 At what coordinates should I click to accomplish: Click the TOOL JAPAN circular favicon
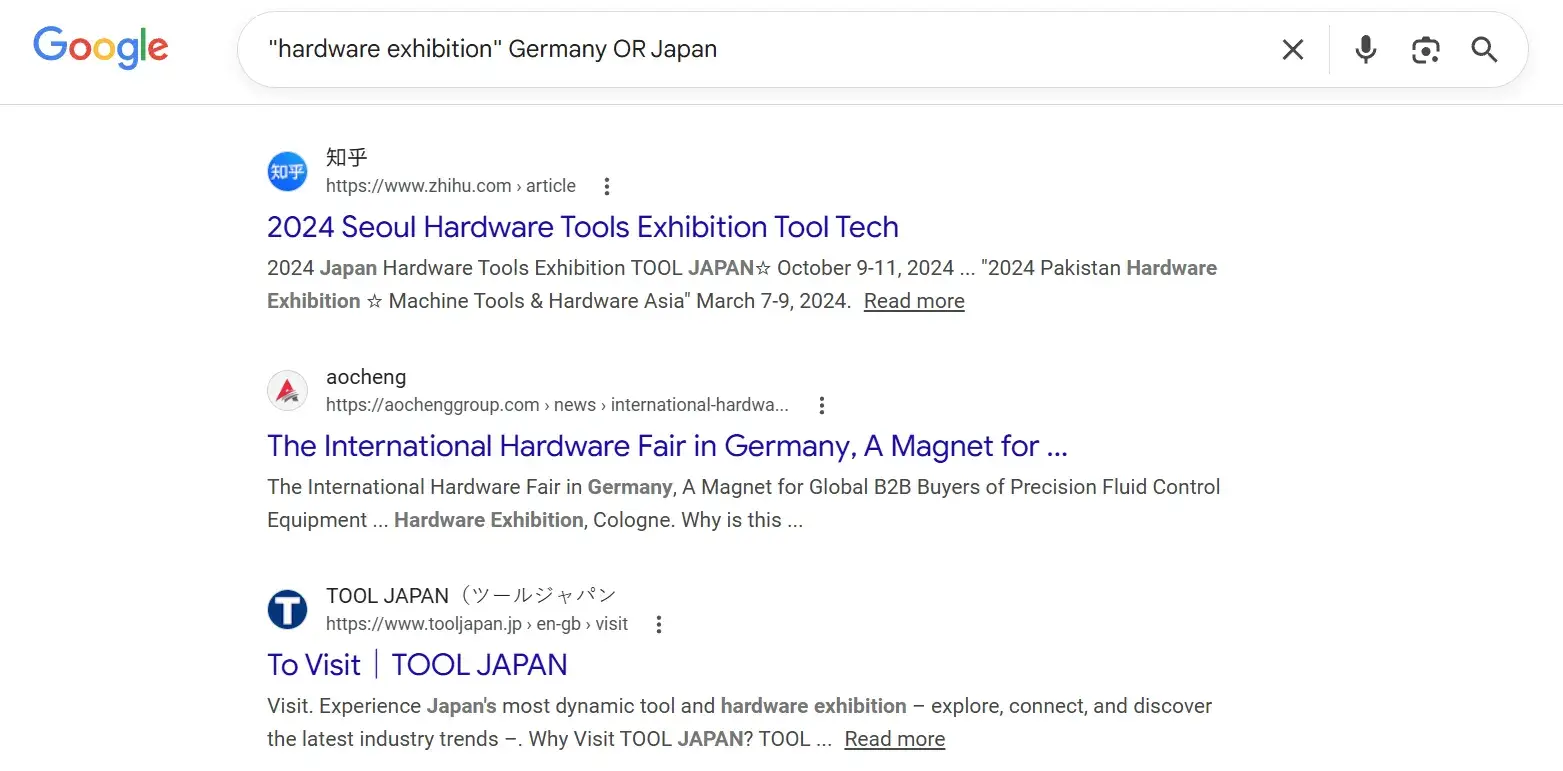tap(287, 608)
